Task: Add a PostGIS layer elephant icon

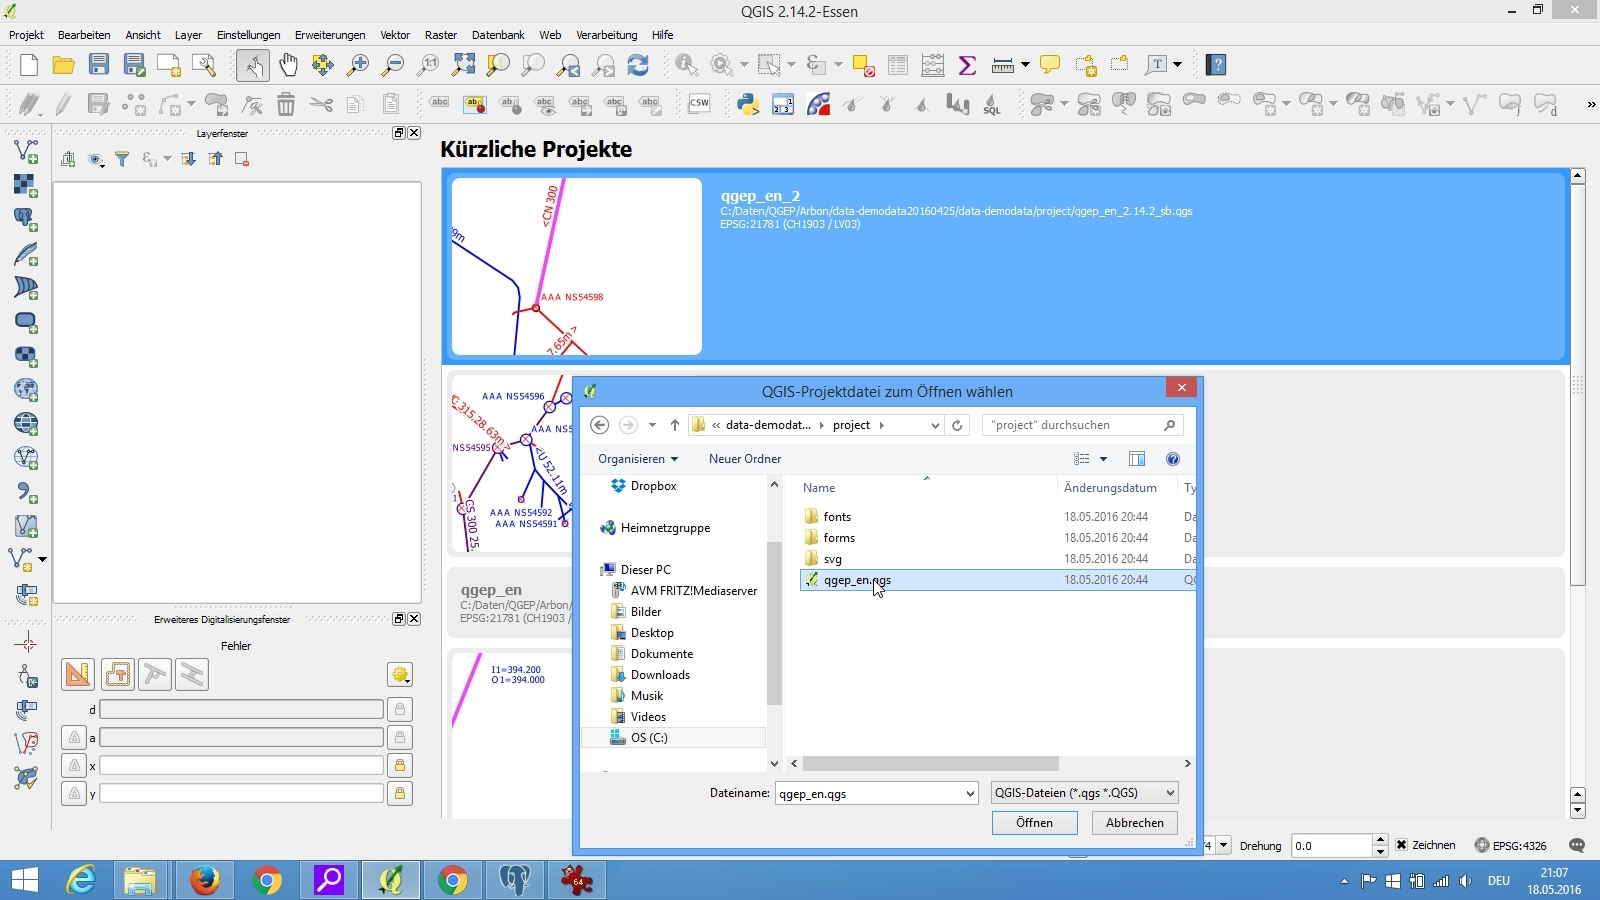Action: 26,219
